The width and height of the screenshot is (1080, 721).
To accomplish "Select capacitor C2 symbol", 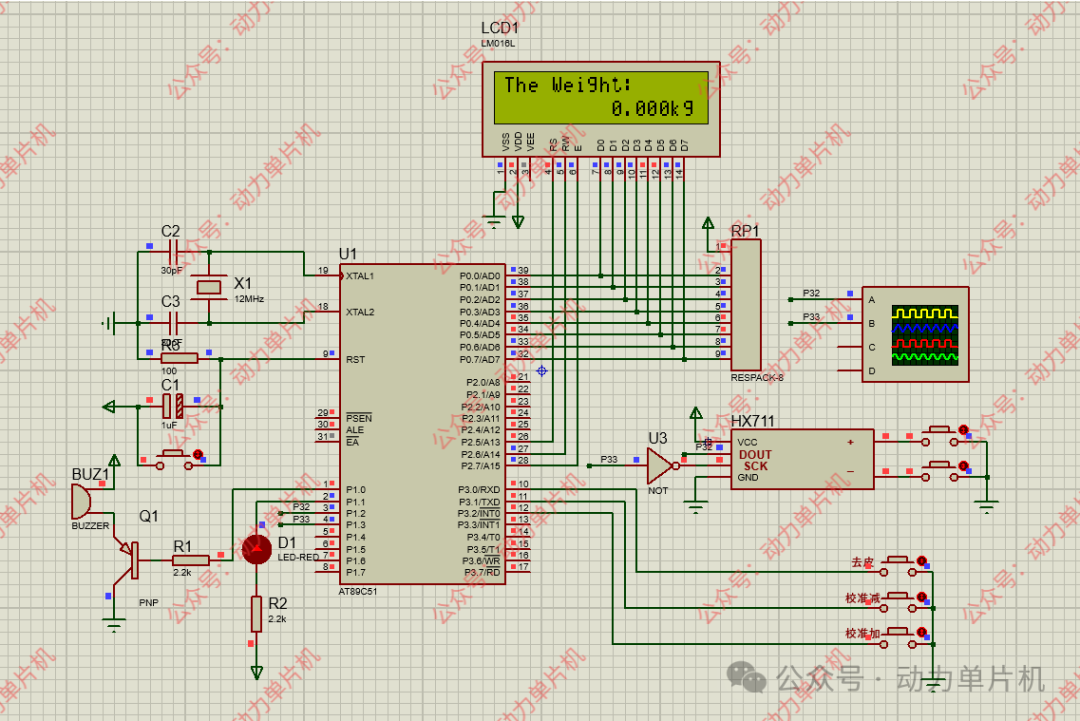I will (174, 252).
